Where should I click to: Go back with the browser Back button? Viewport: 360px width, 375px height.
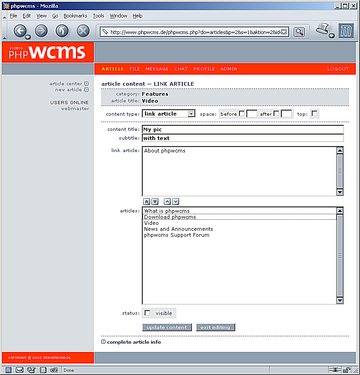point(20,31)
